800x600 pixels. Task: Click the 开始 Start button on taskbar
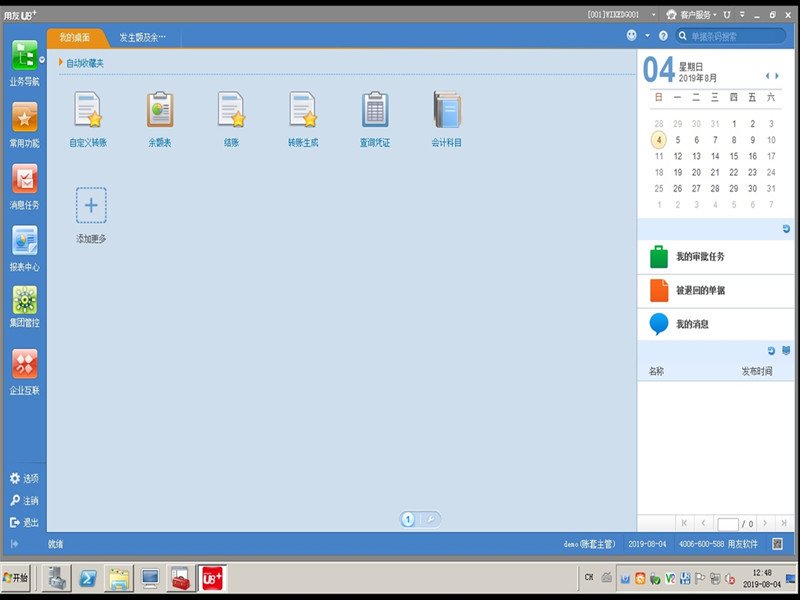(17, 578)
